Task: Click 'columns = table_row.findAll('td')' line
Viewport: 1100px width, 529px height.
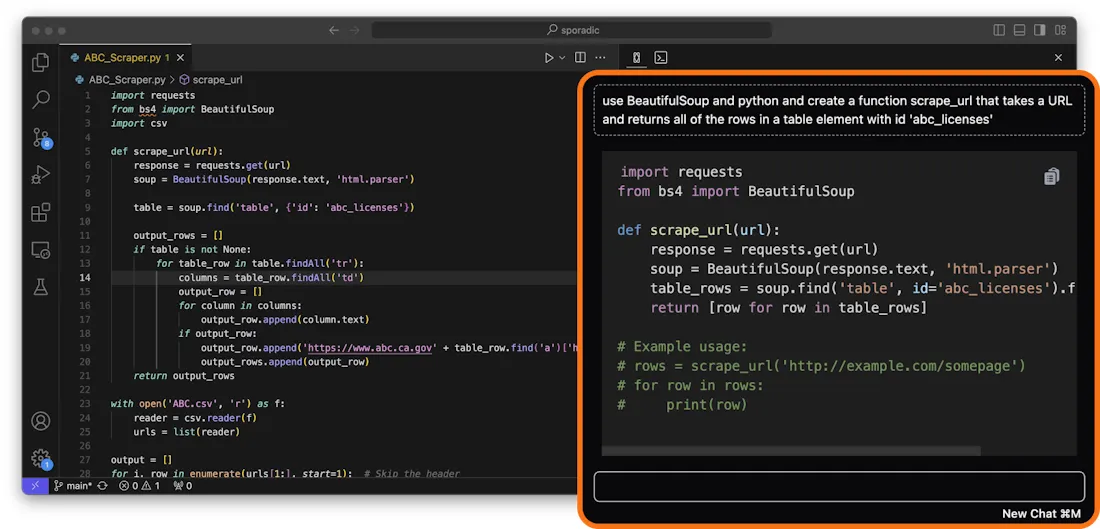Action: coord(271,277)
